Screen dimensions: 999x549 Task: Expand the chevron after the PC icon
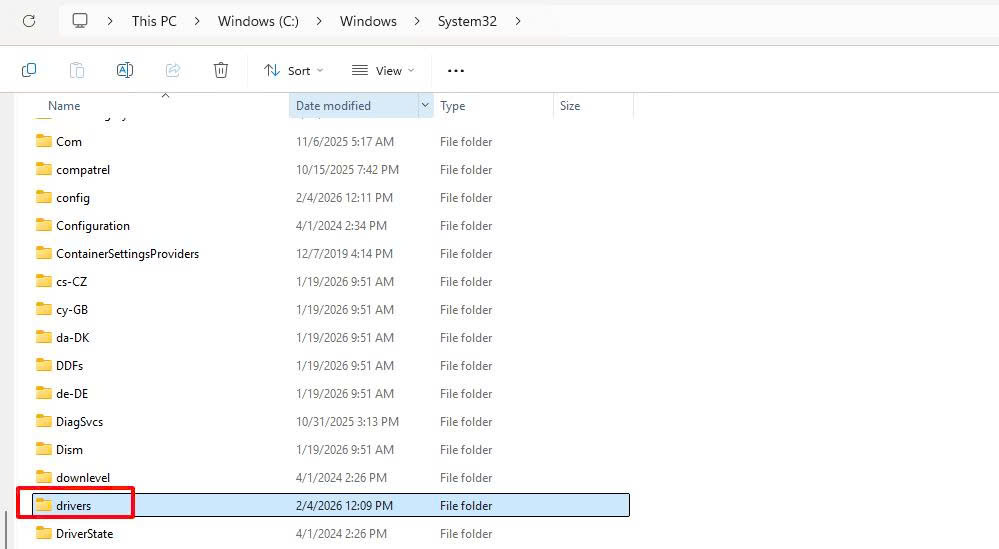(110, 21)
